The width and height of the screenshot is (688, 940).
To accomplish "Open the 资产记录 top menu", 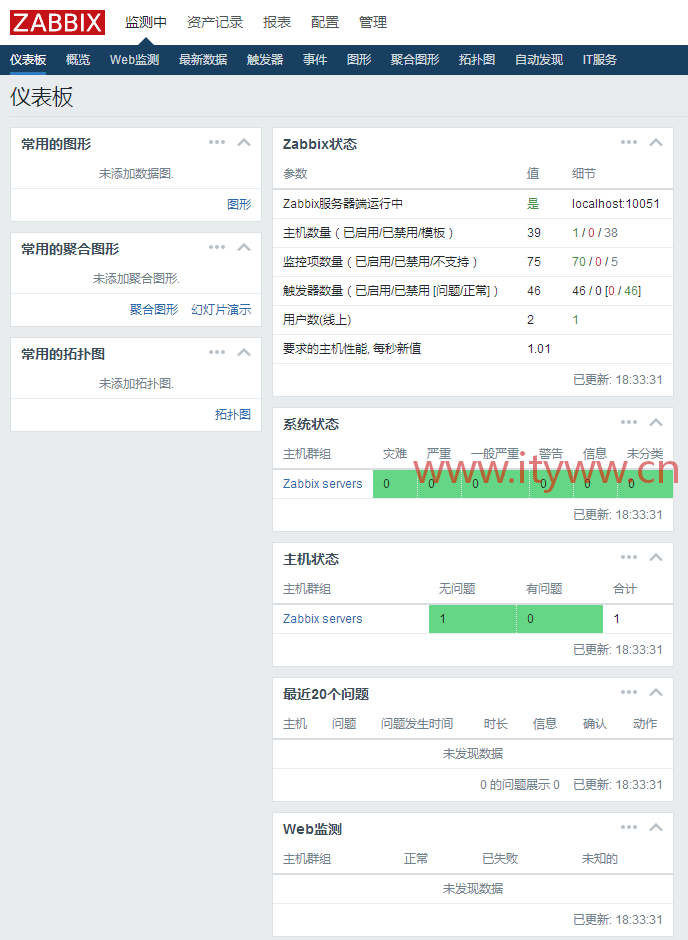I will [215, 23].
